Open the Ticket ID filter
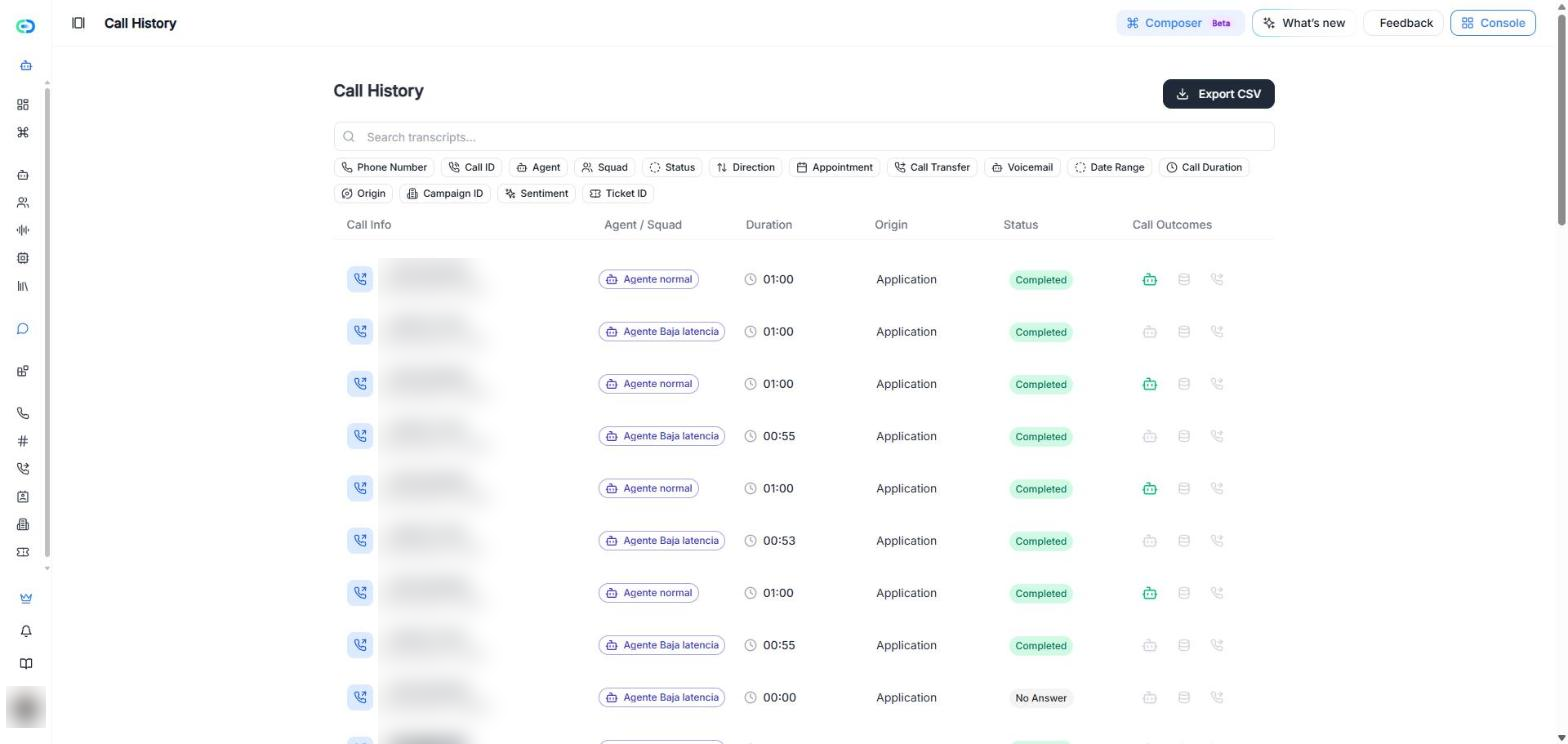 618,194
